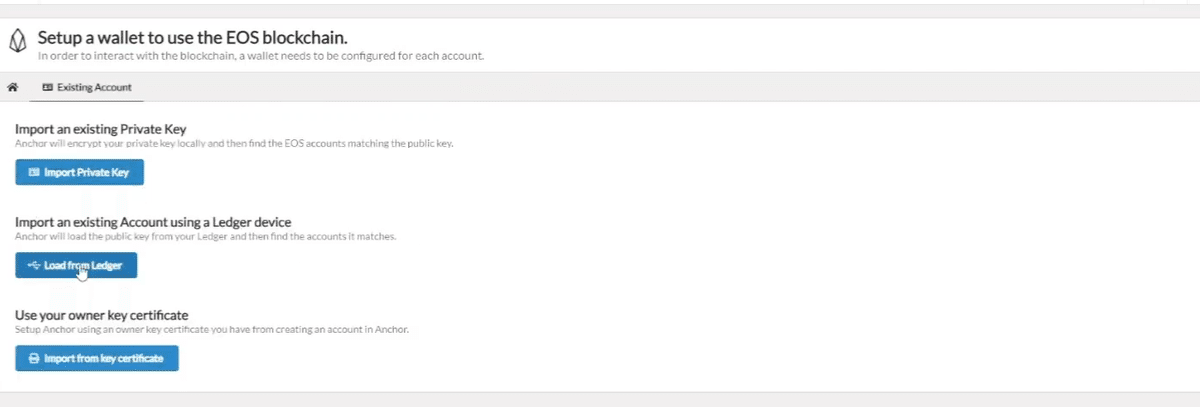Viewport: 1200px width, 407px height.
Task: Click the blank white area right of the Load from Ledger button
Action: point(600,266)
